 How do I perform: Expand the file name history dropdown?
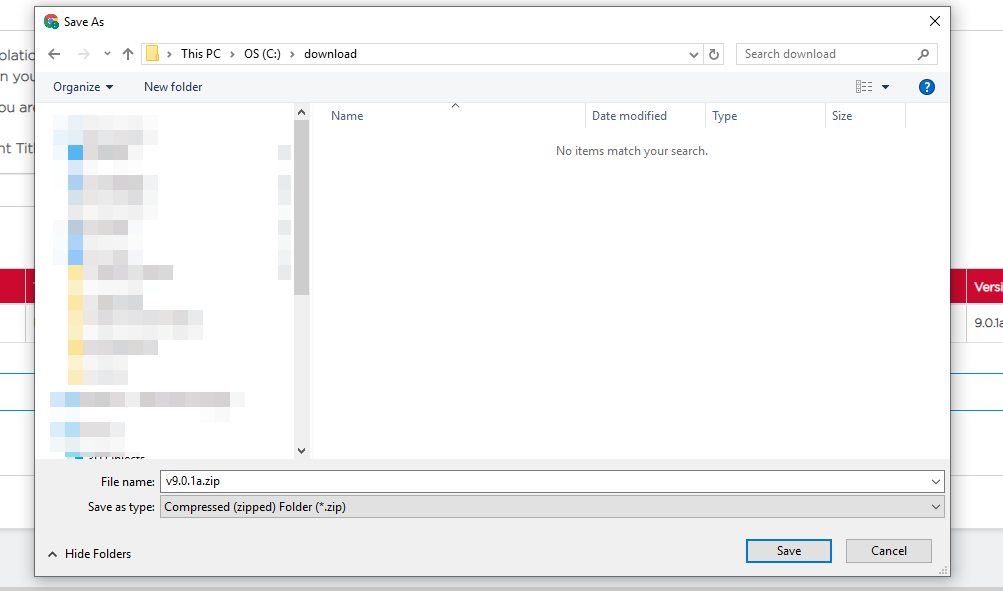click(934, 481)
